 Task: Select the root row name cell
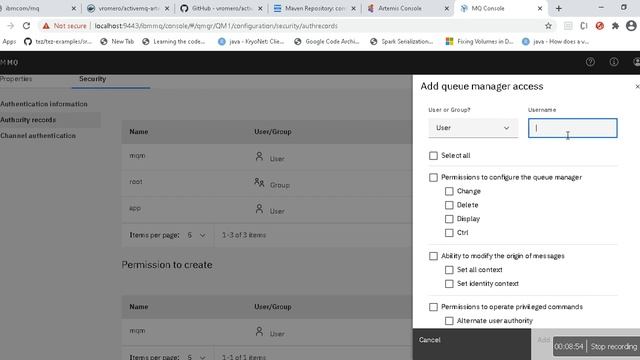click(x=136, y=182)
